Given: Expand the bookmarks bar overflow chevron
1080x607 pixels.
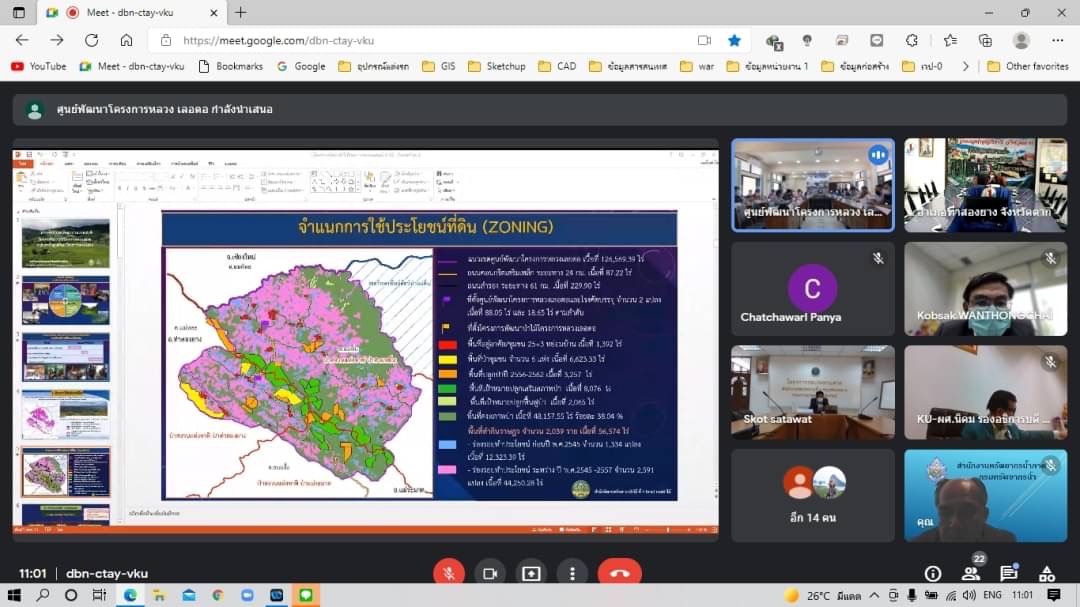Looking at the screenshot, I should tap(965, 66).
